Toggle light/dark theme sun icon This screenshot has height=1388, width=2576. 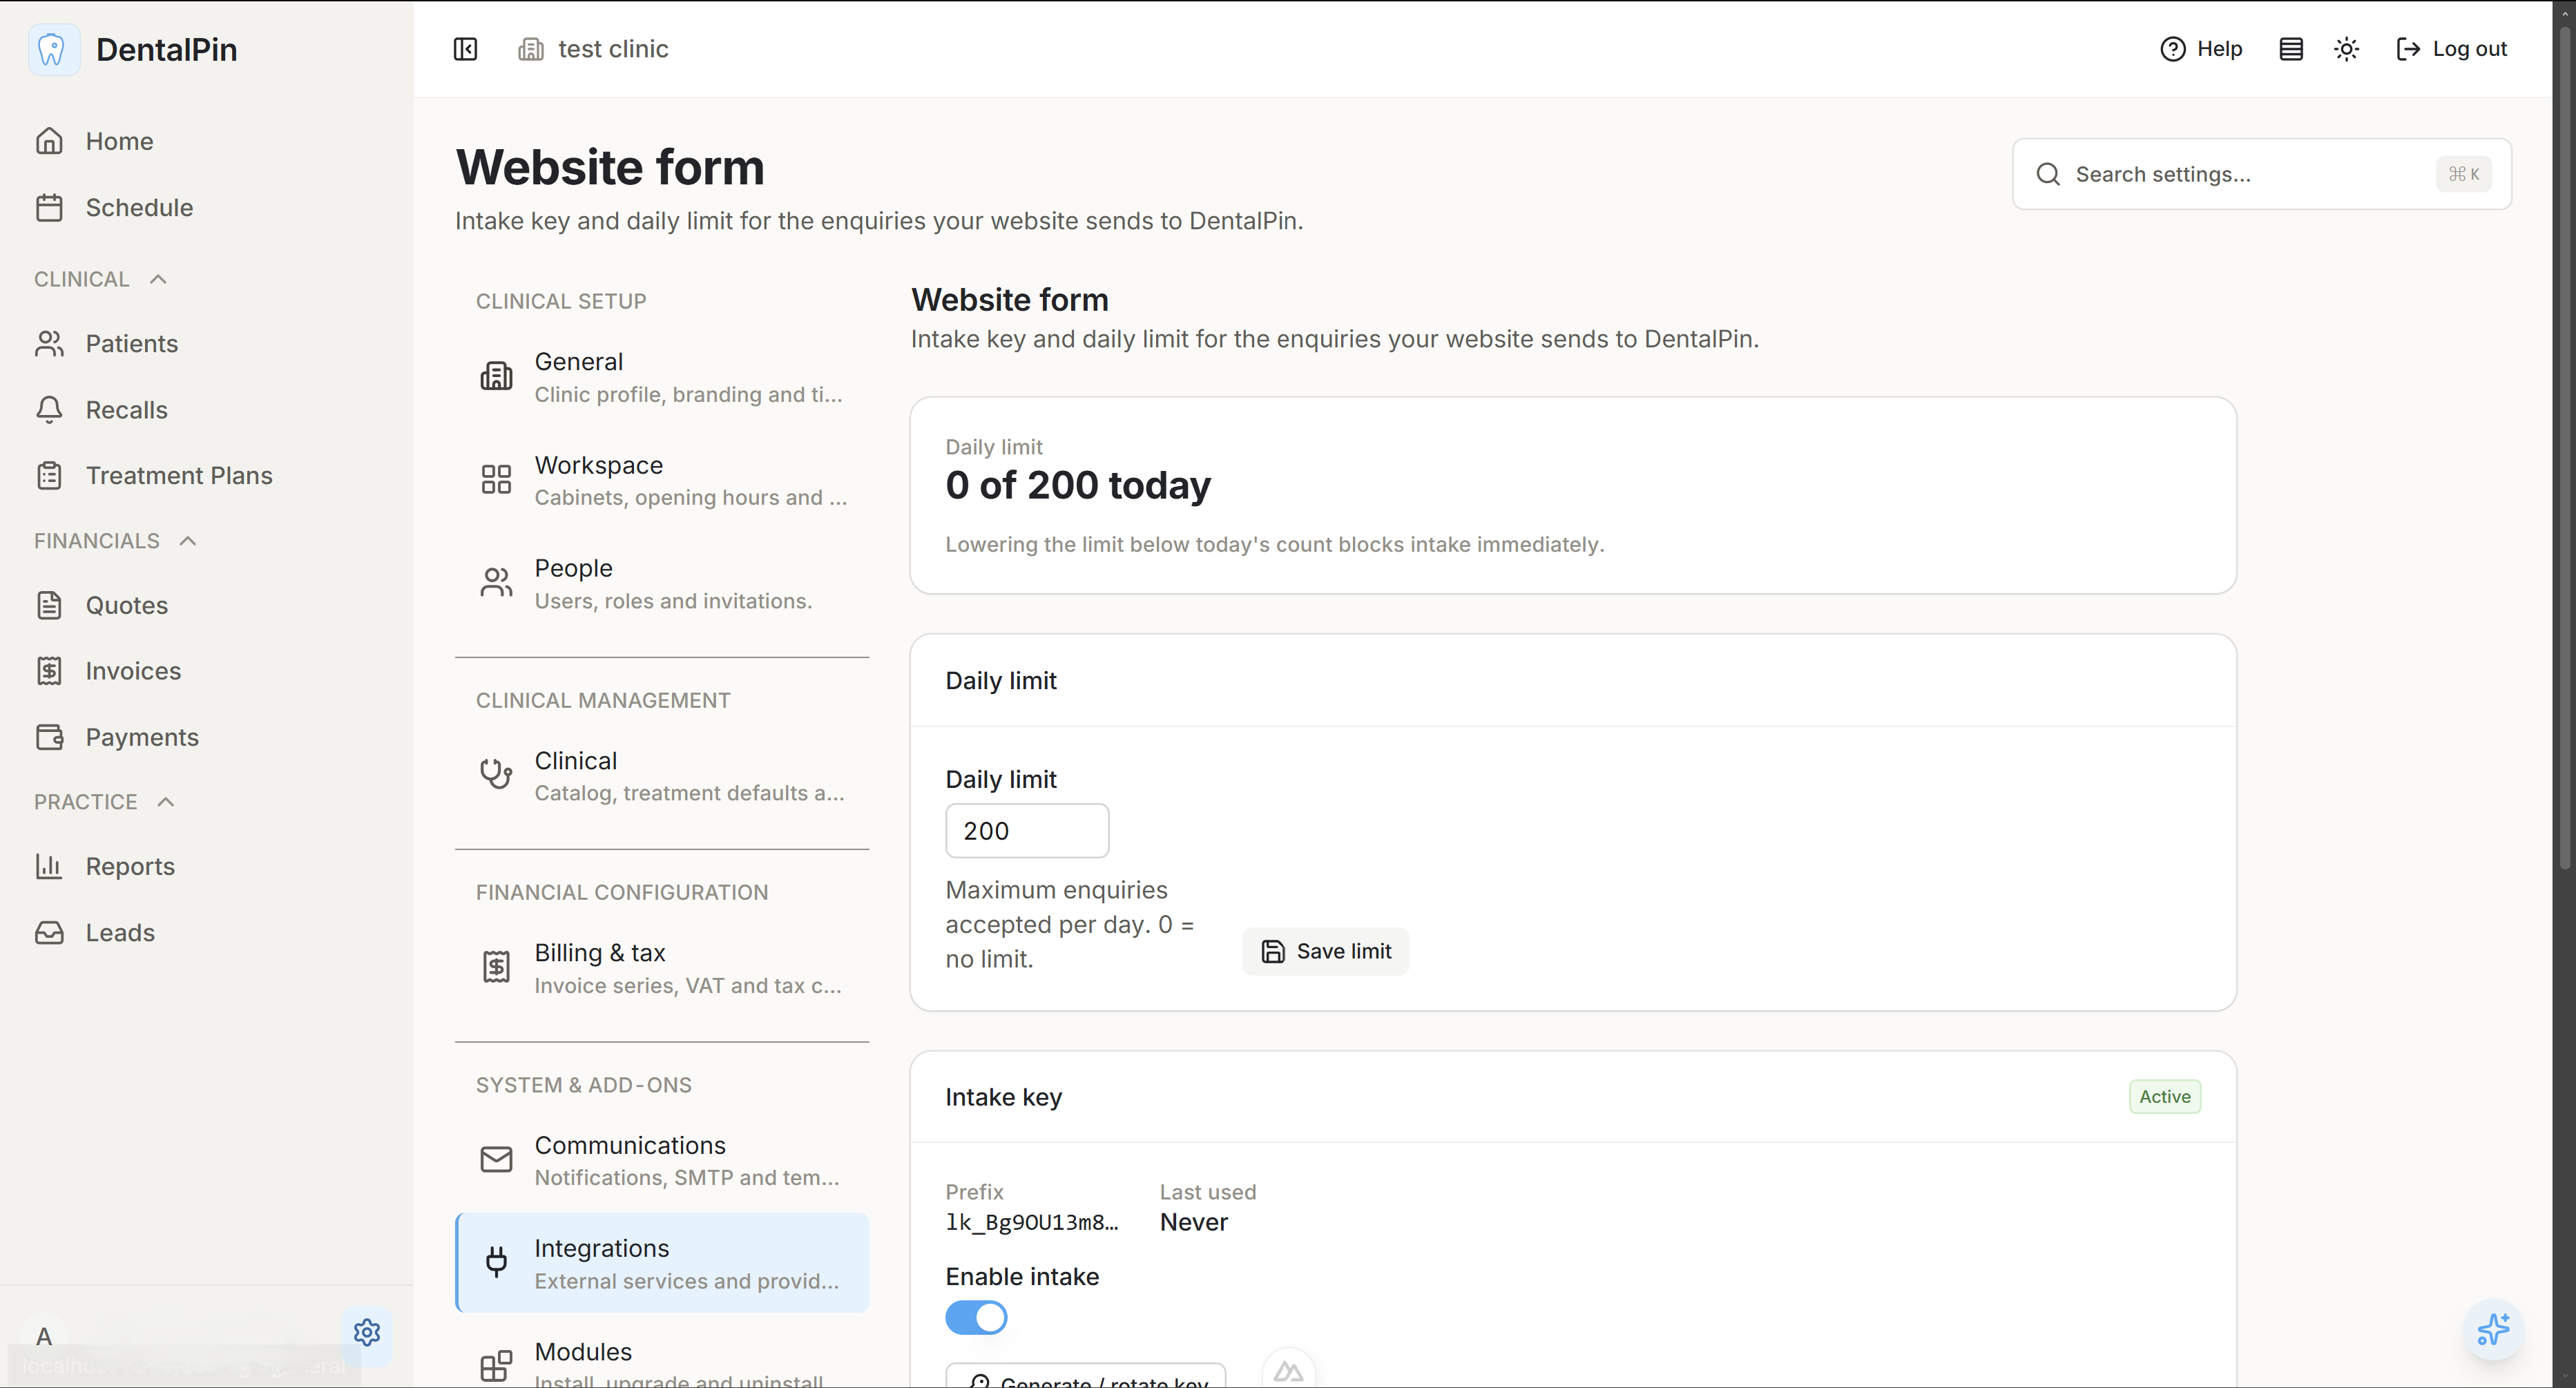click(2346, 49)
